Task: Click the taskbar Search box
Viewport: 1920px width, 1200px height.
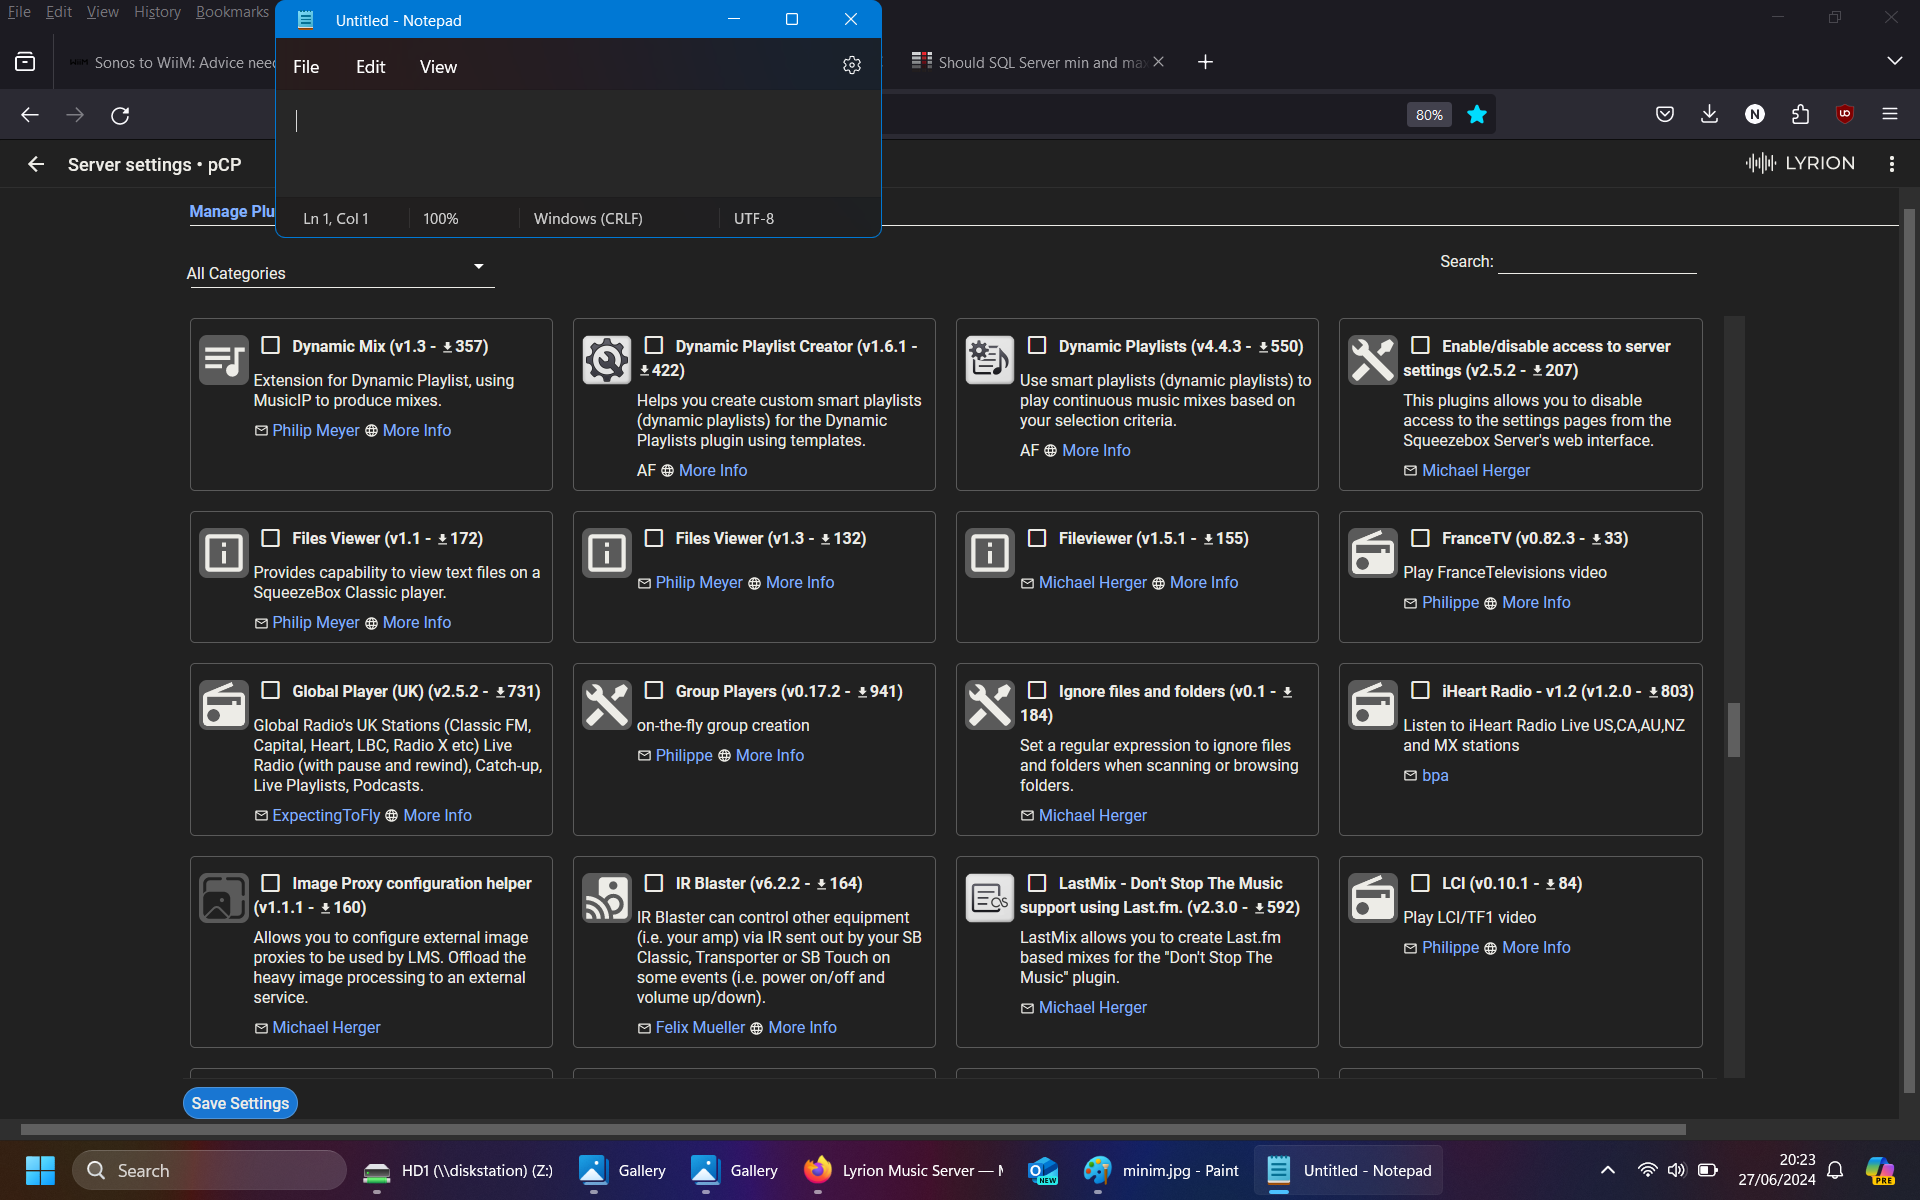Action: point(209,1170)
